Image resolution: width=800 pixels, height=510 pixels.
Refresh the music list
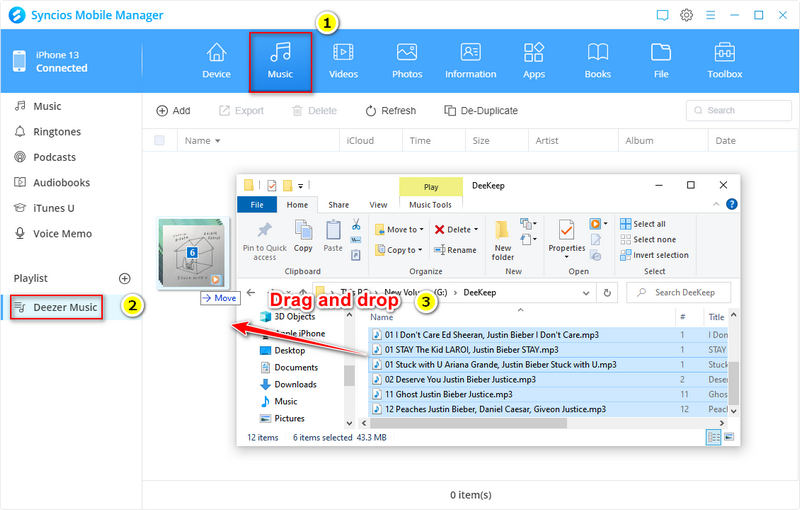[x=391, y=111]
